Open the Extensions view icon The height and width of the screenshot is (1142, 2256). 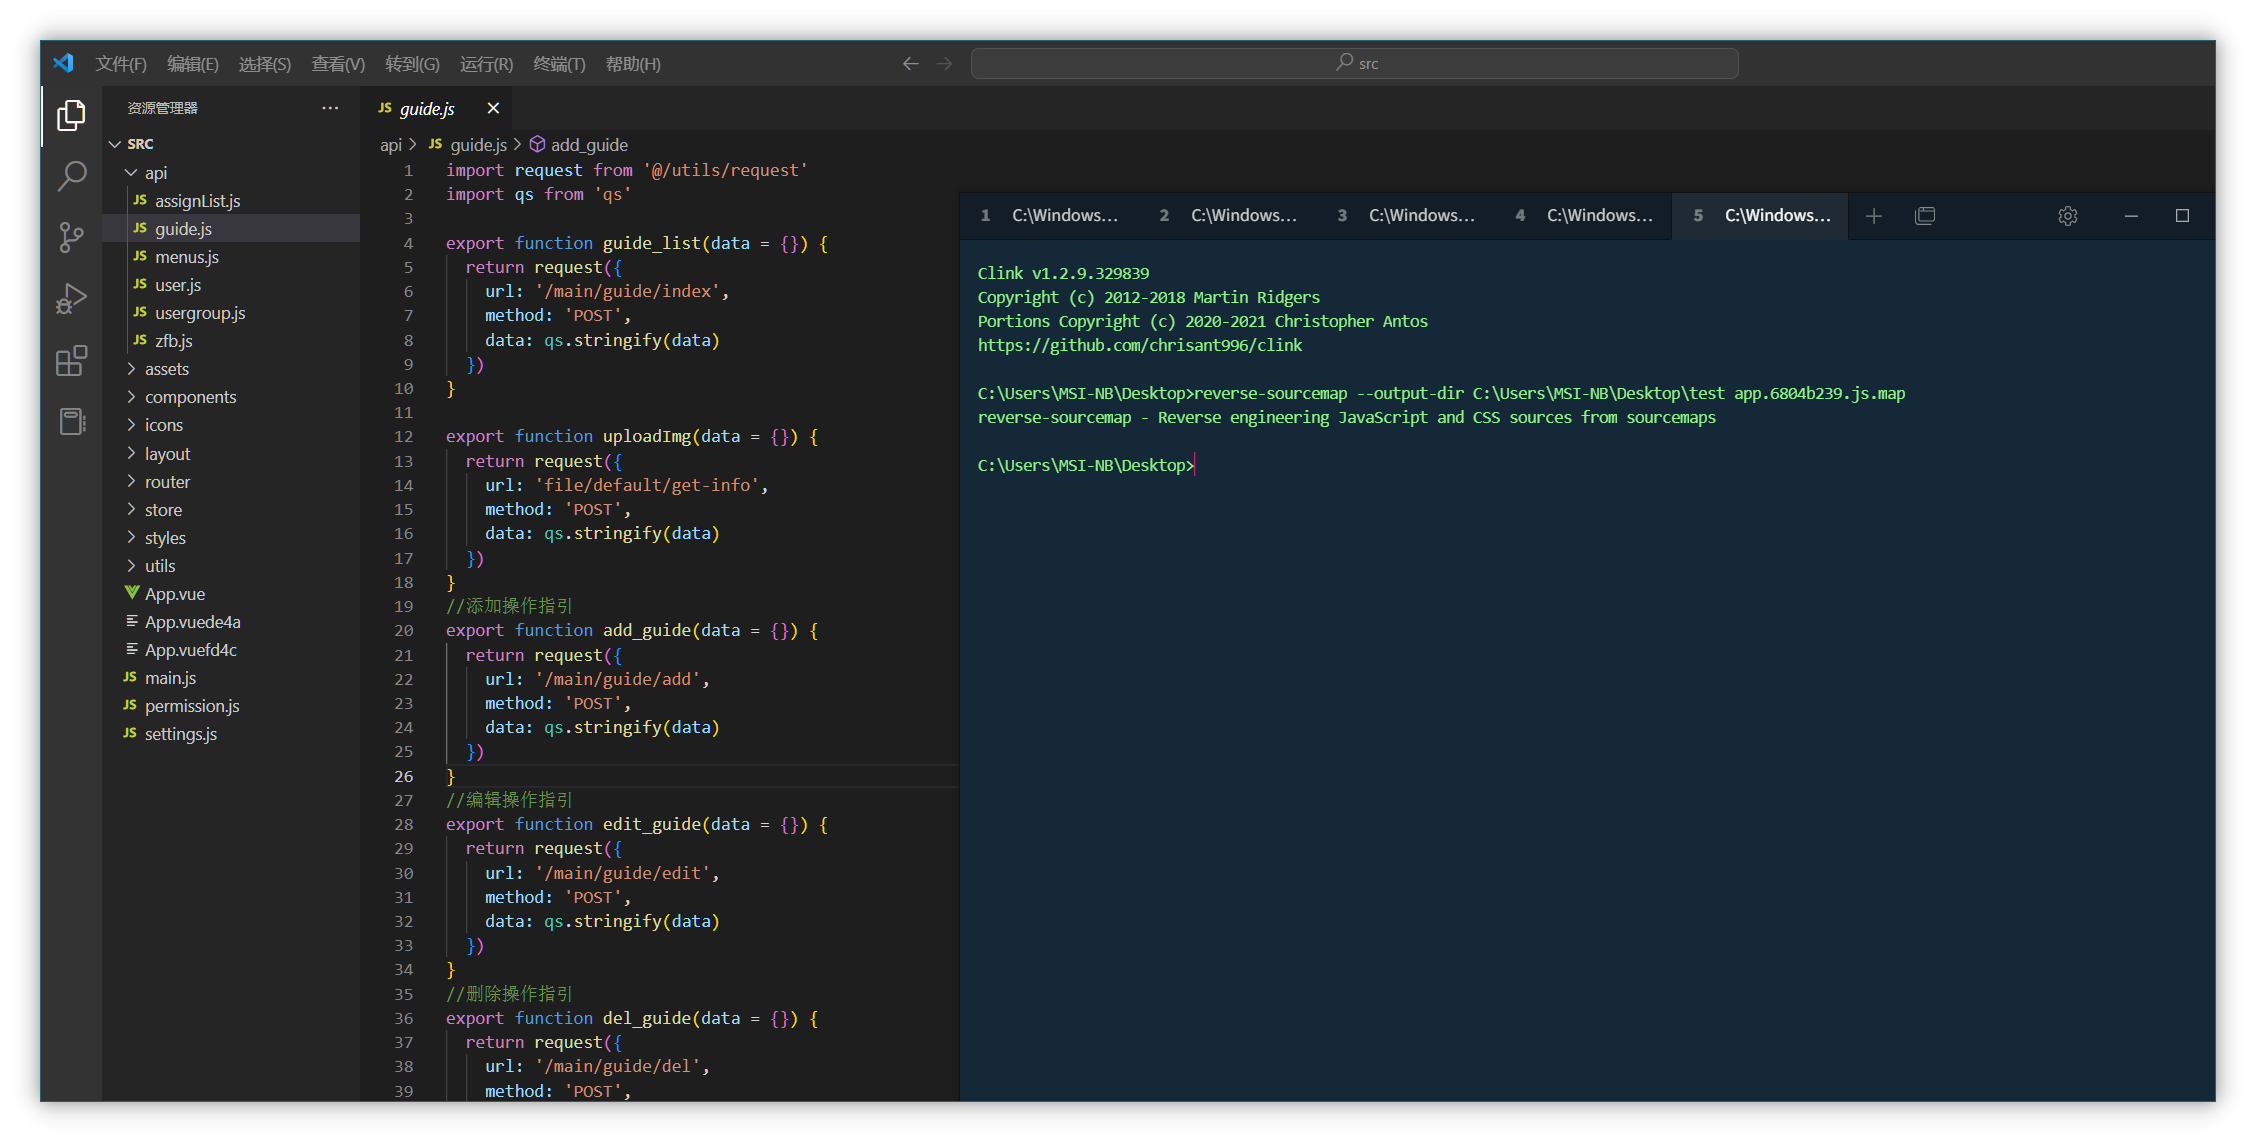tap(71, 360)
